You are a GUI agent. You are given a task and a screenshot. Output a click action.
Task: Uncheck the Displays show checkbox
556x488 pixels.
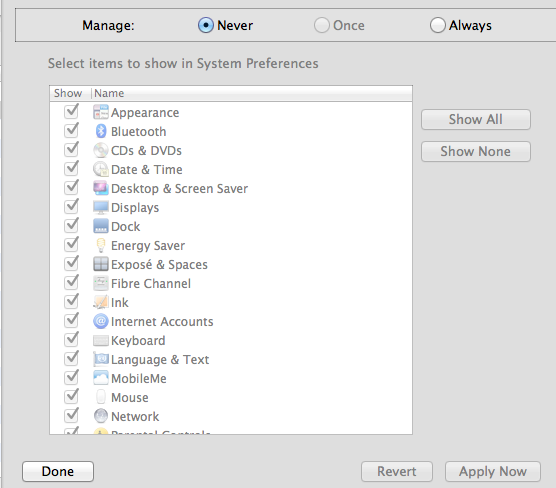point(71,206)
